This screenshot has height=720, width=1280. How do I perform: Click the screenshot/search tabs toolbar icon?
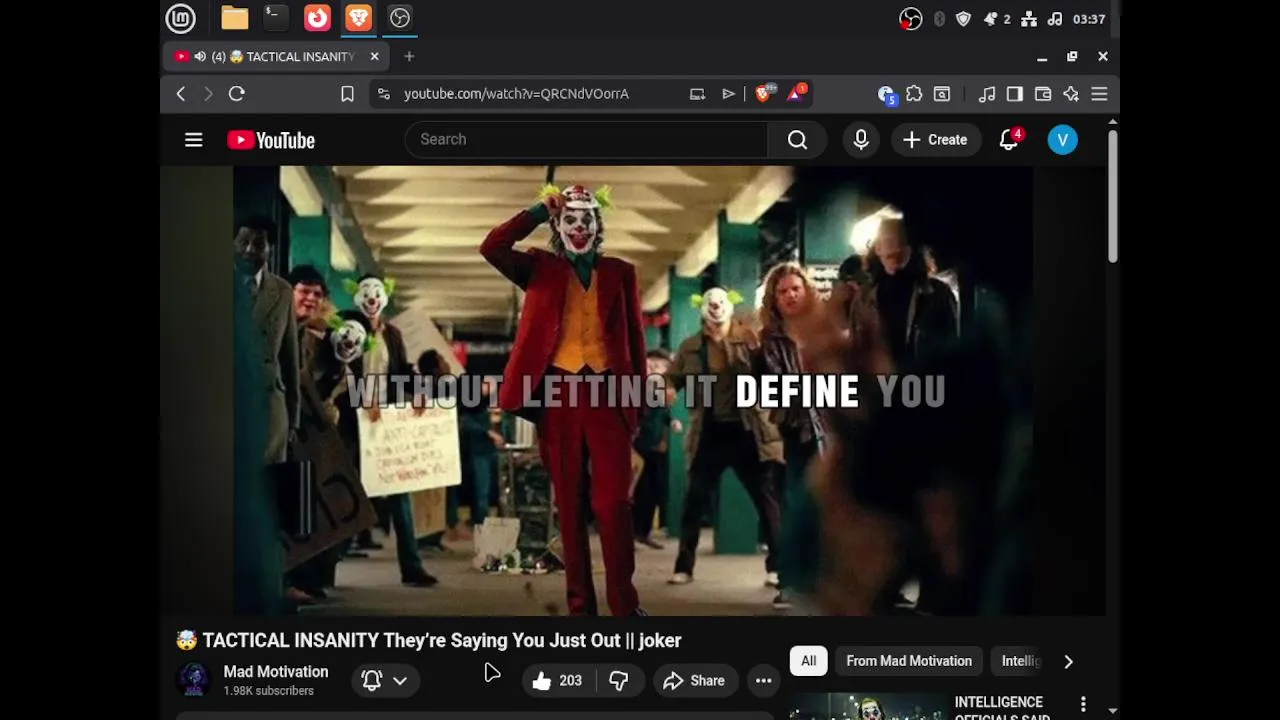point(942,94)
